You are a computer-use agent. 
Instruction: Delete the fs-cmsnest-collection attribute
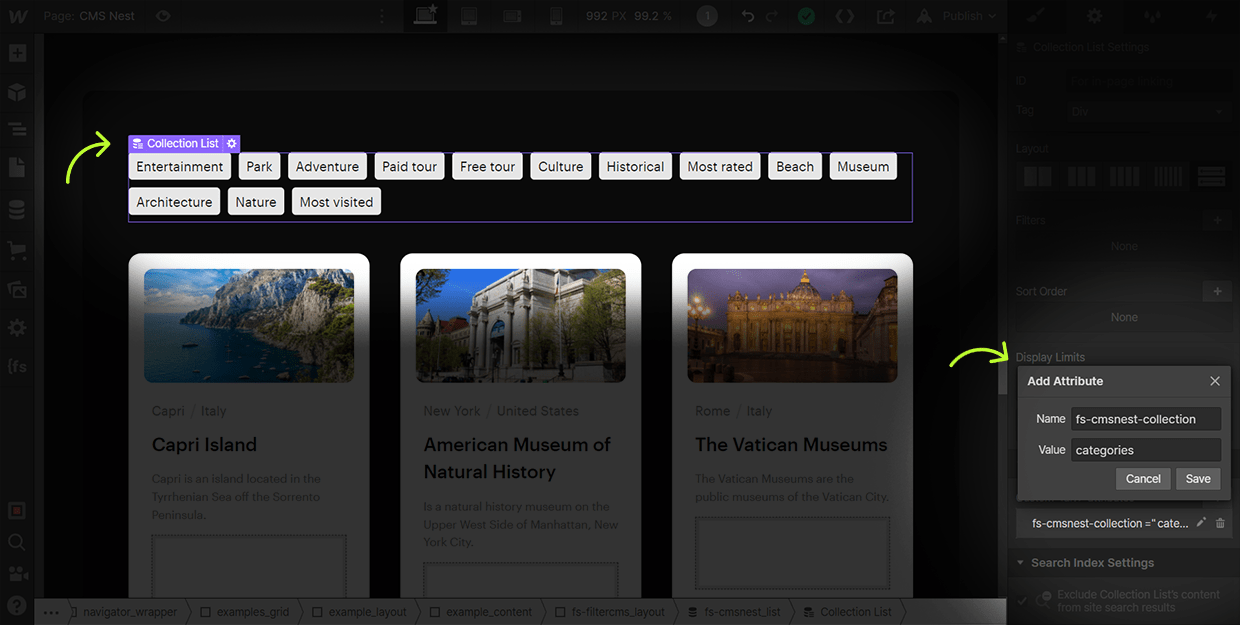pos(1220,523)
